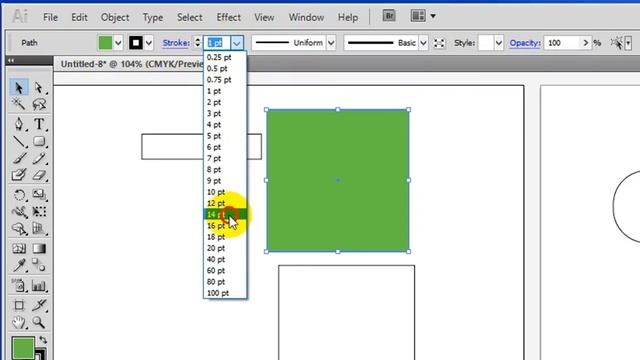This screenshot has width=640, height=360.
Task: Select the Paintbrush tool
Action: tap(19, 158)
